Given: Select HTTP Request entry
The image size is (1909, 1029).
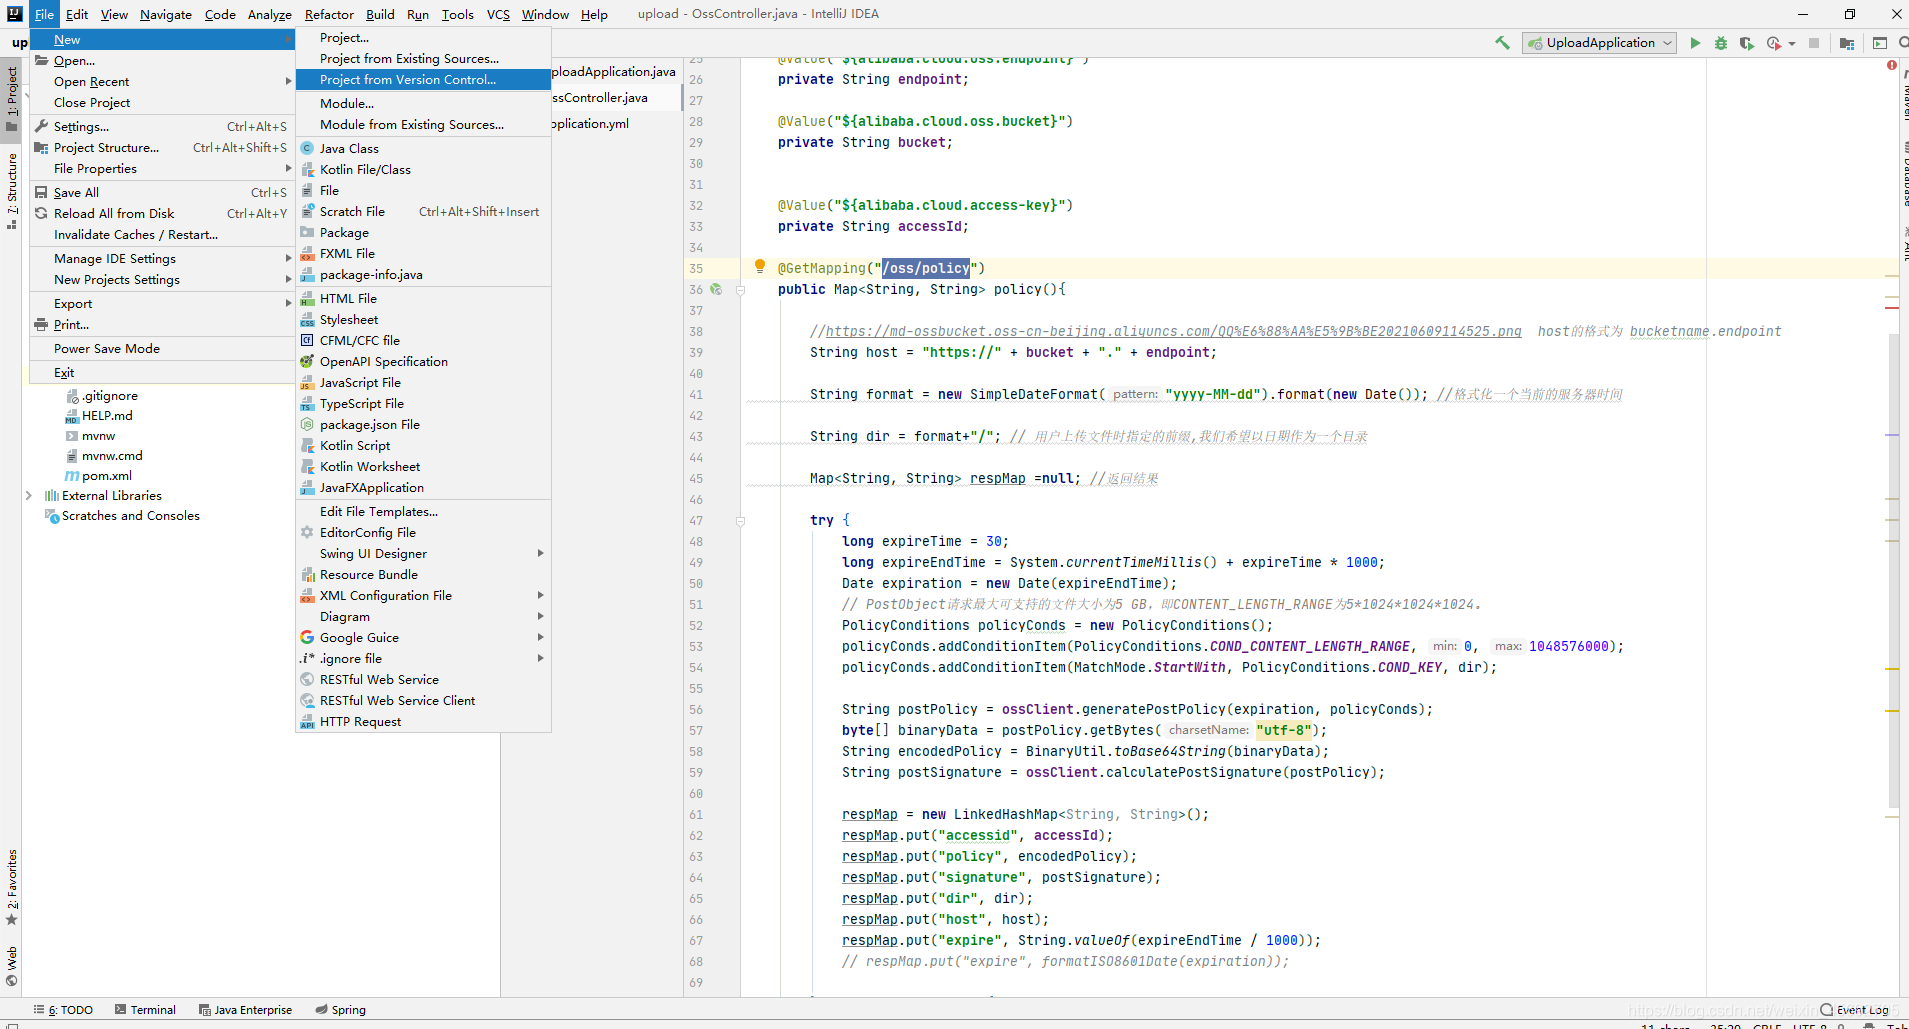Looking at the screenshot, I should click(424, 721).
